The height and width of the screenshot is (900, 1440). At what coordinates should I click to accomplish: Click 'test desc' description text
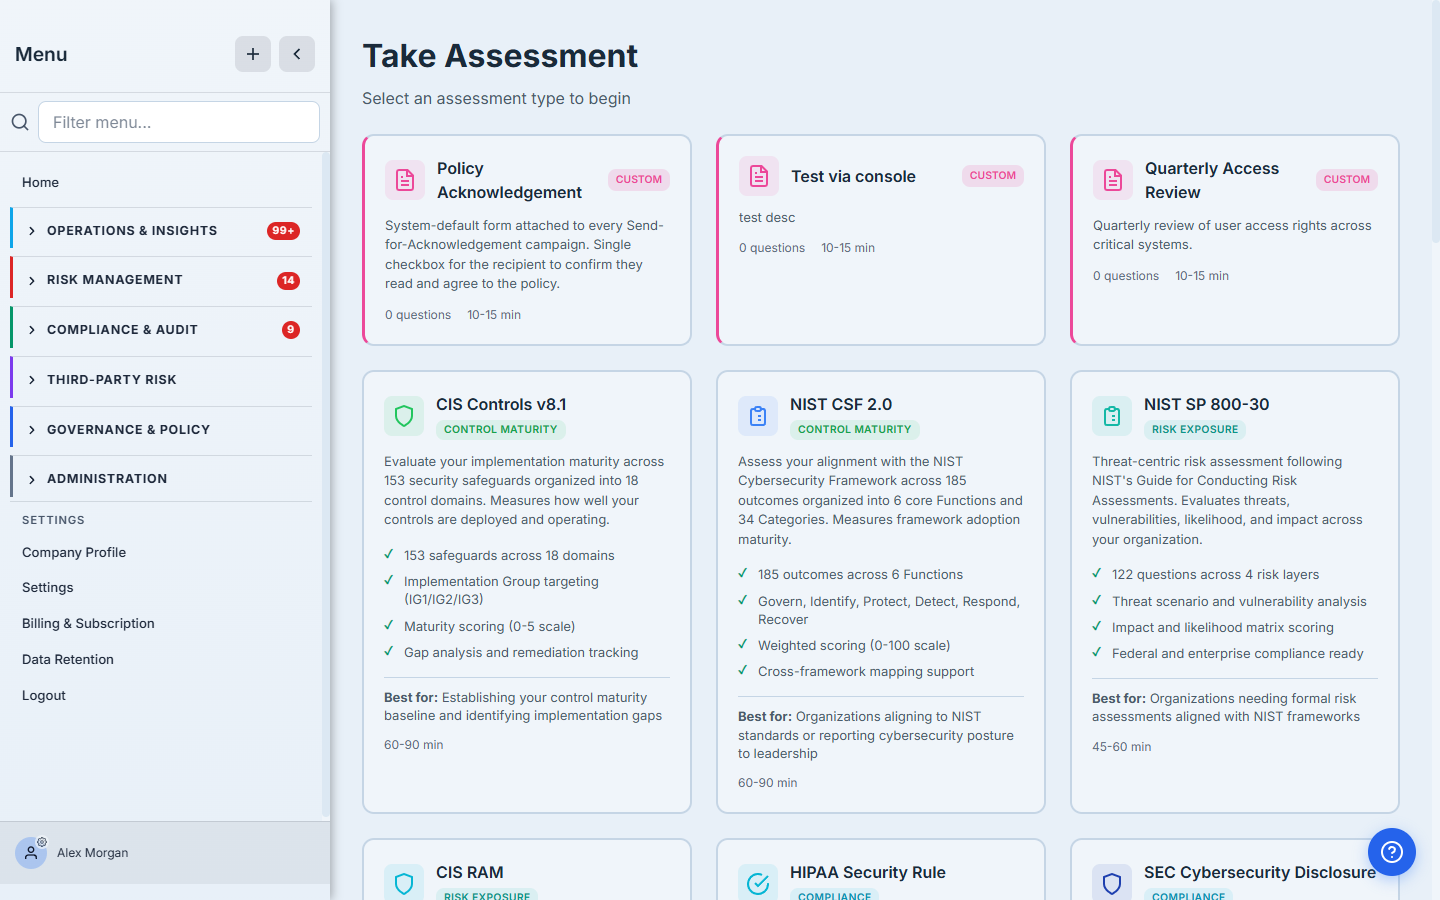tap(767, 218)
